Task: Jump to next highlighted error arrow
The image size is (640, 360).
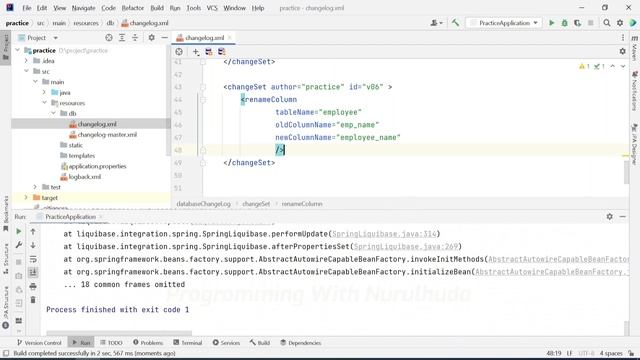Action: [x=623, y=66]
